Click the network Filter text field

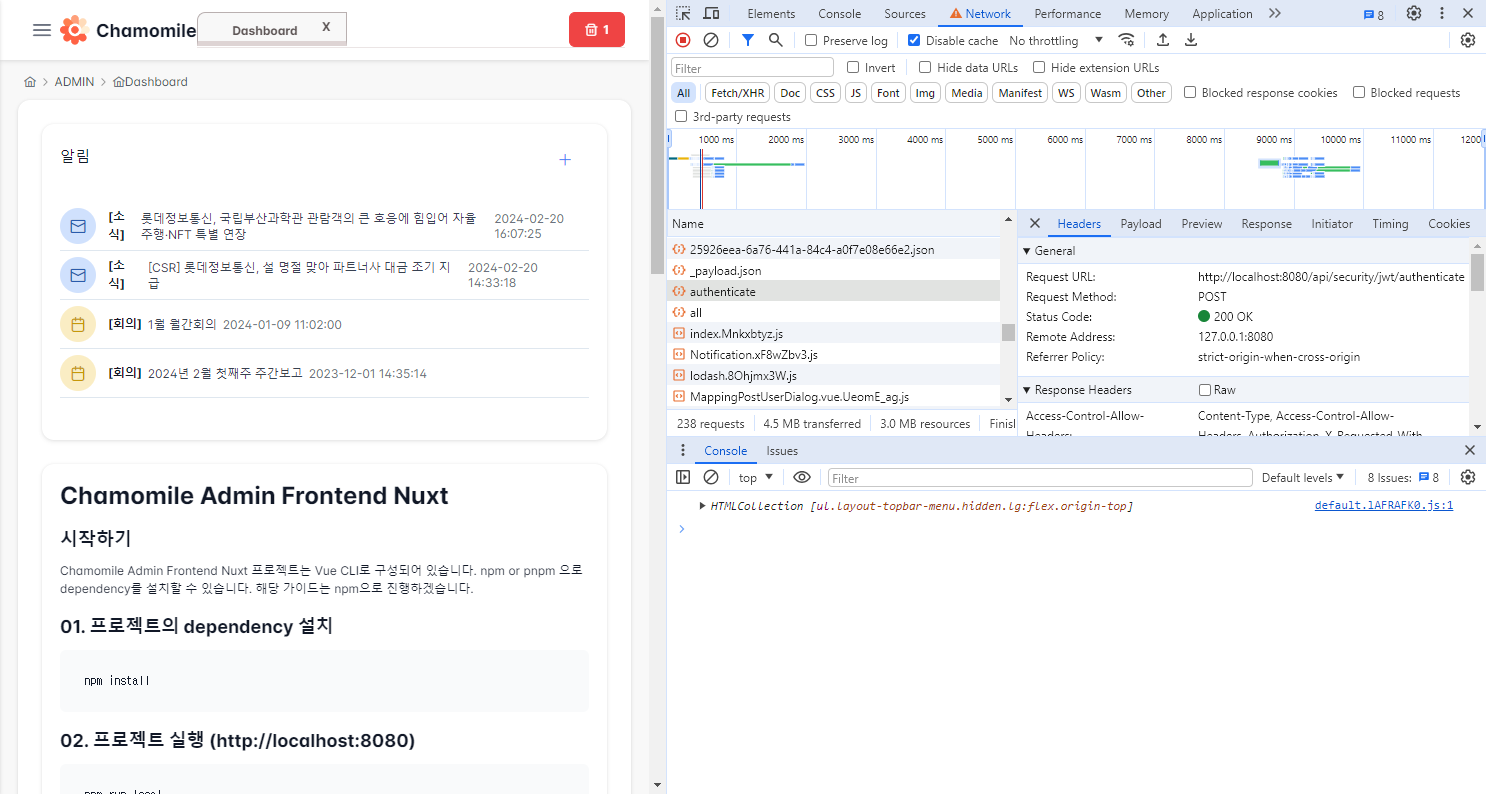(x=752, y=67)
